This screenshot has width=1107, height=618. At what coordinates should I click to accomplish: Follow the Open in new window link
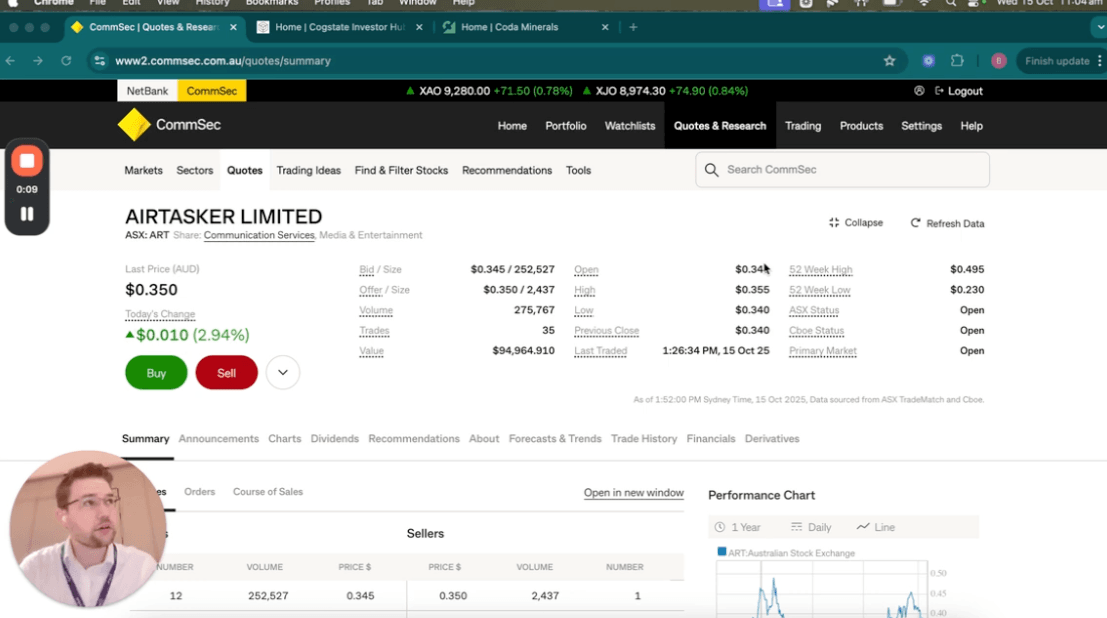pos(633,493)
